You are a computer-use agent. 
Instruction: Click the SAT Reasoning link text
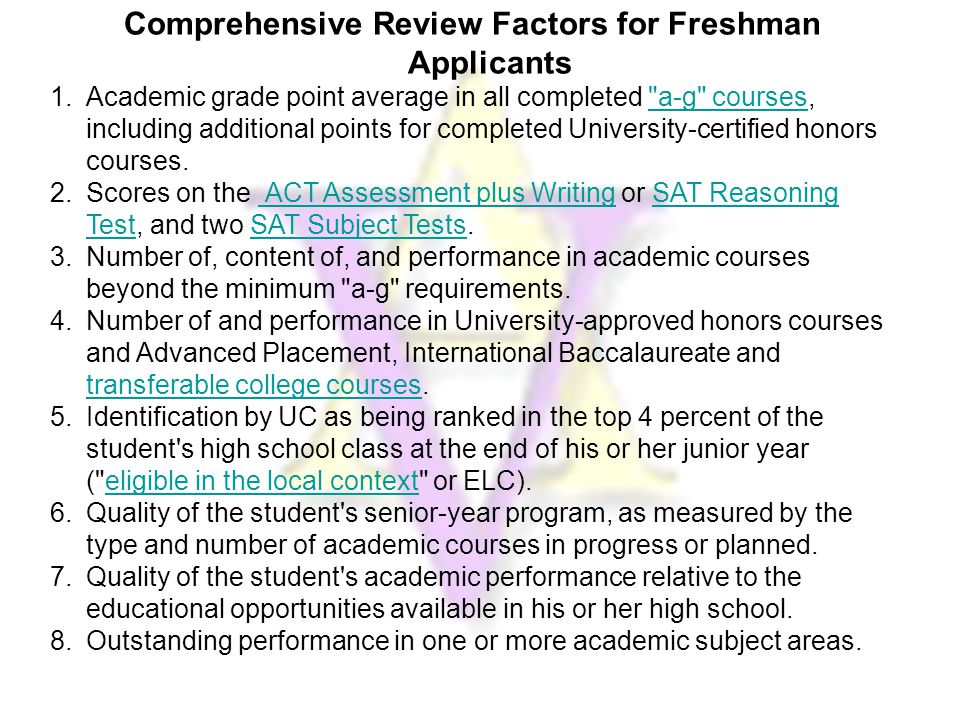(745, 193)
